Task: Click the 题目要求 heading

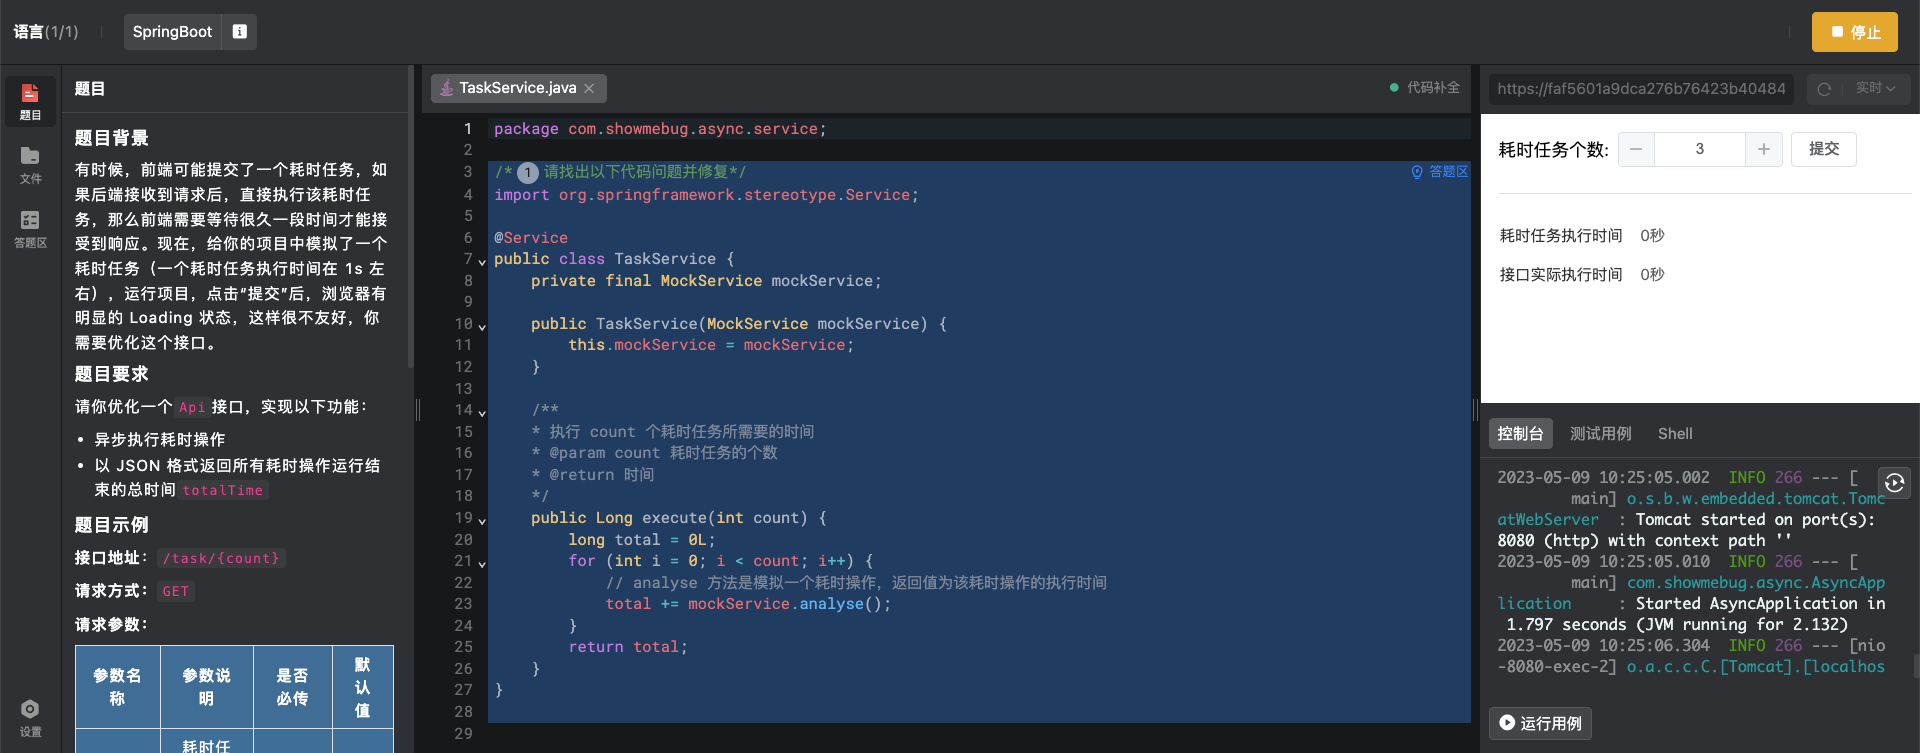Action: click(112, 374)
